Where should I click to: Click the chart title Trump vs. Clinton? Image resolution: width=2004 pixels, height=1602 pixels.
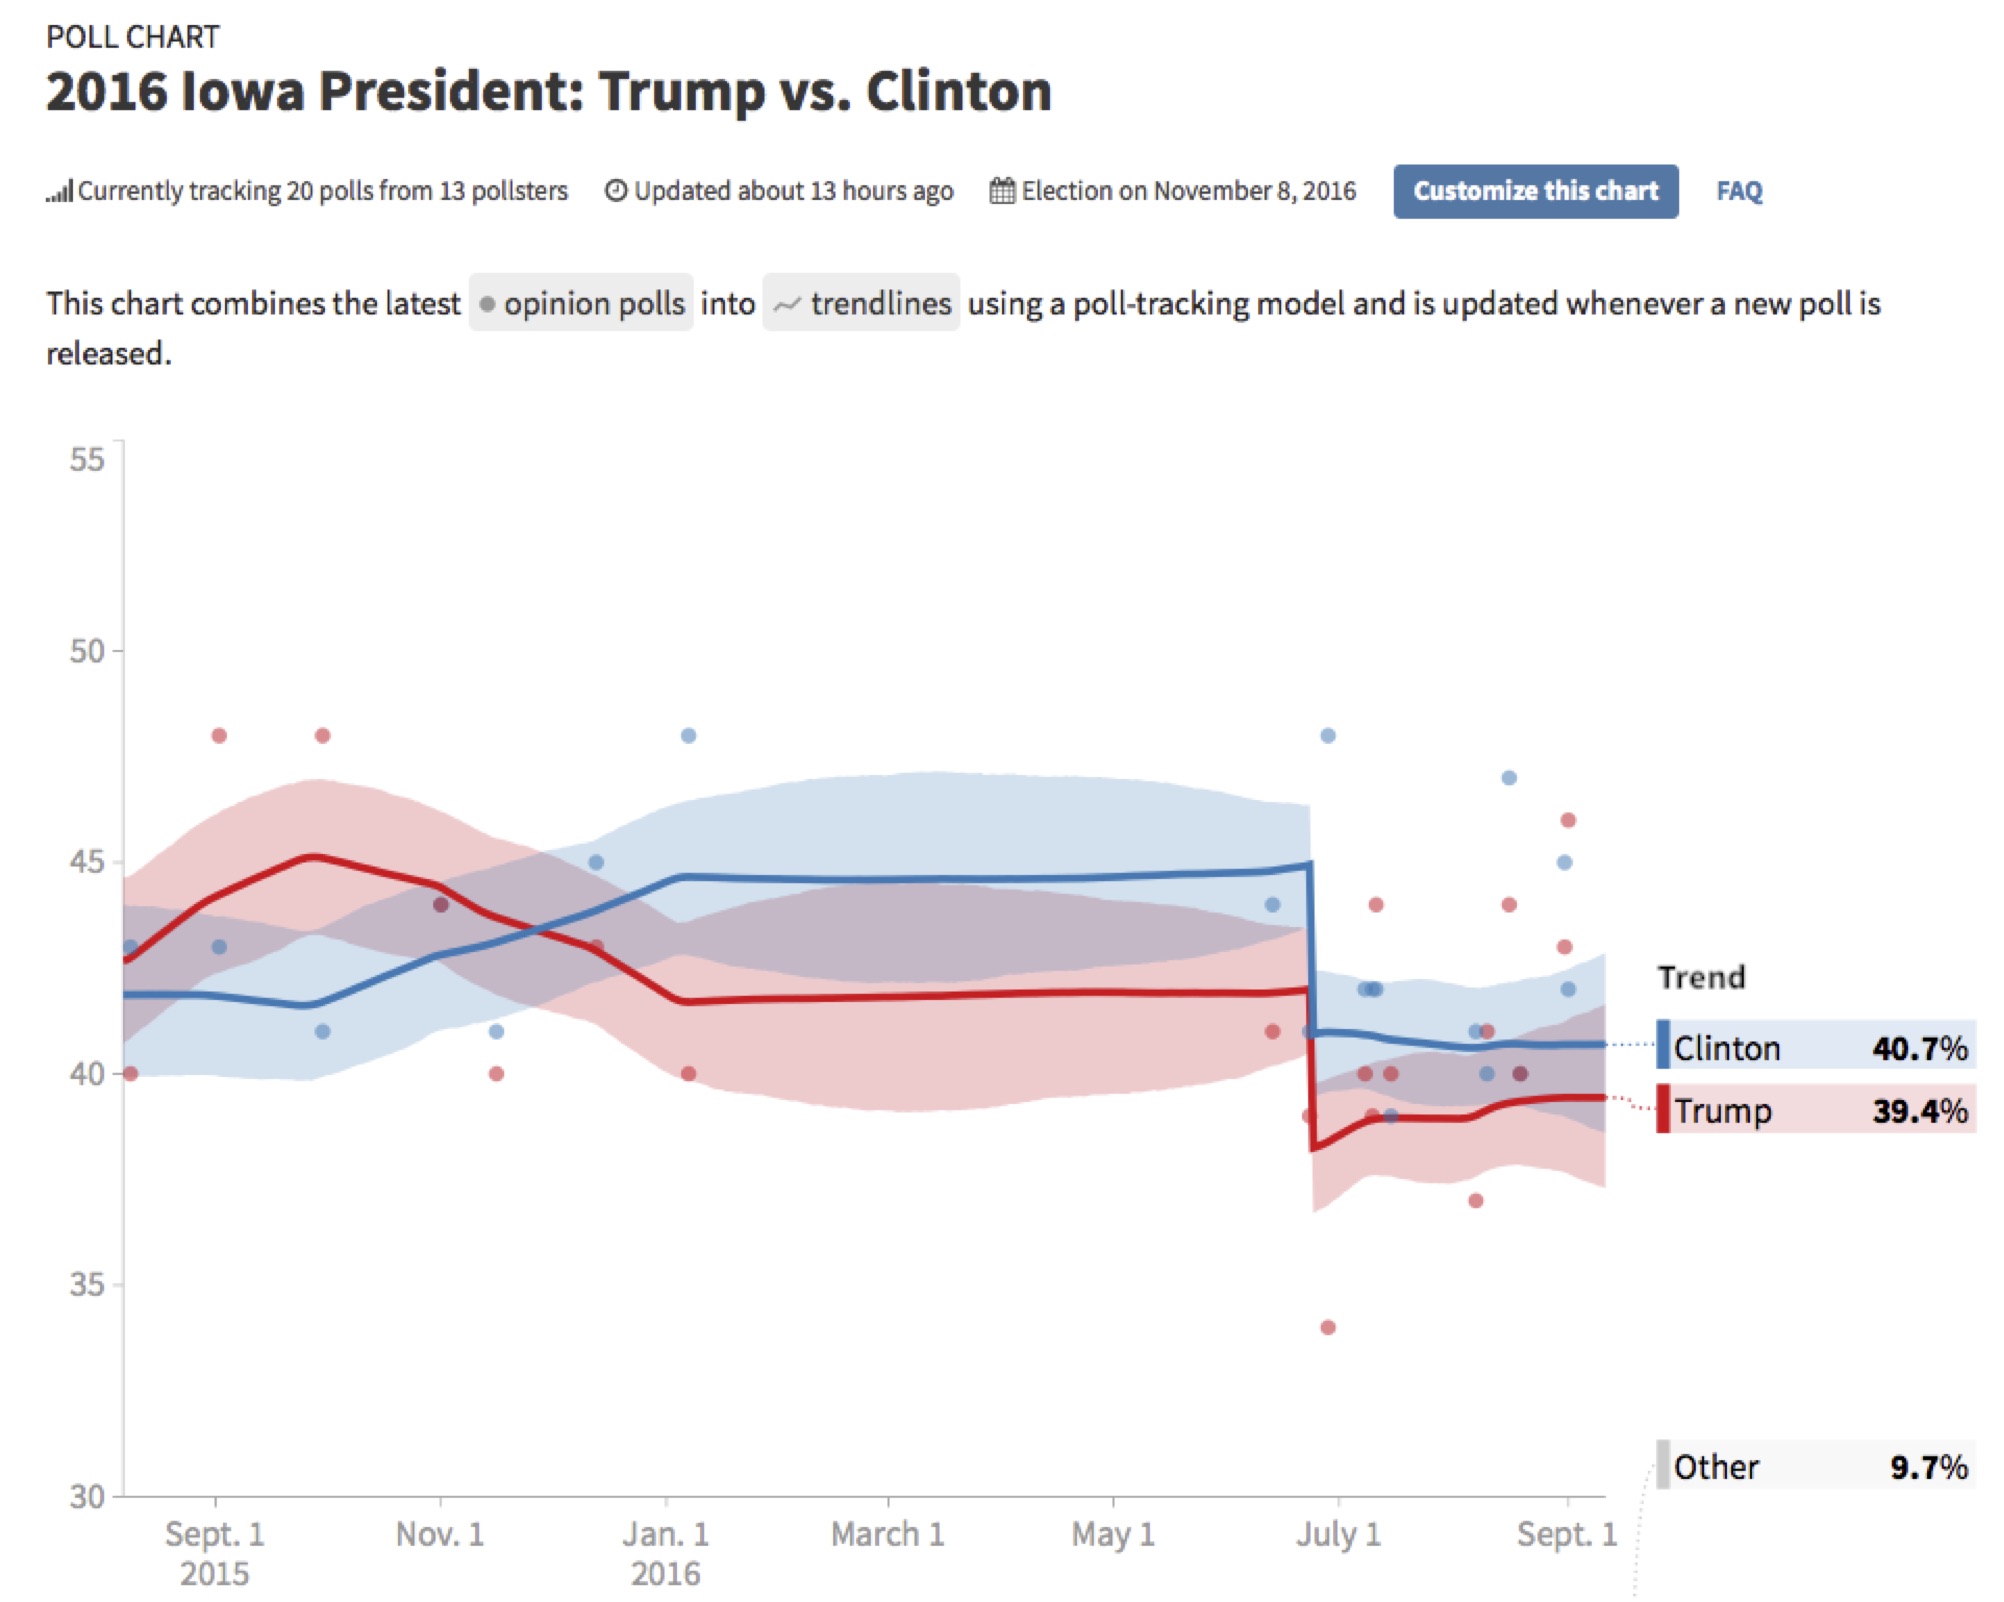(x=548, y=91)
